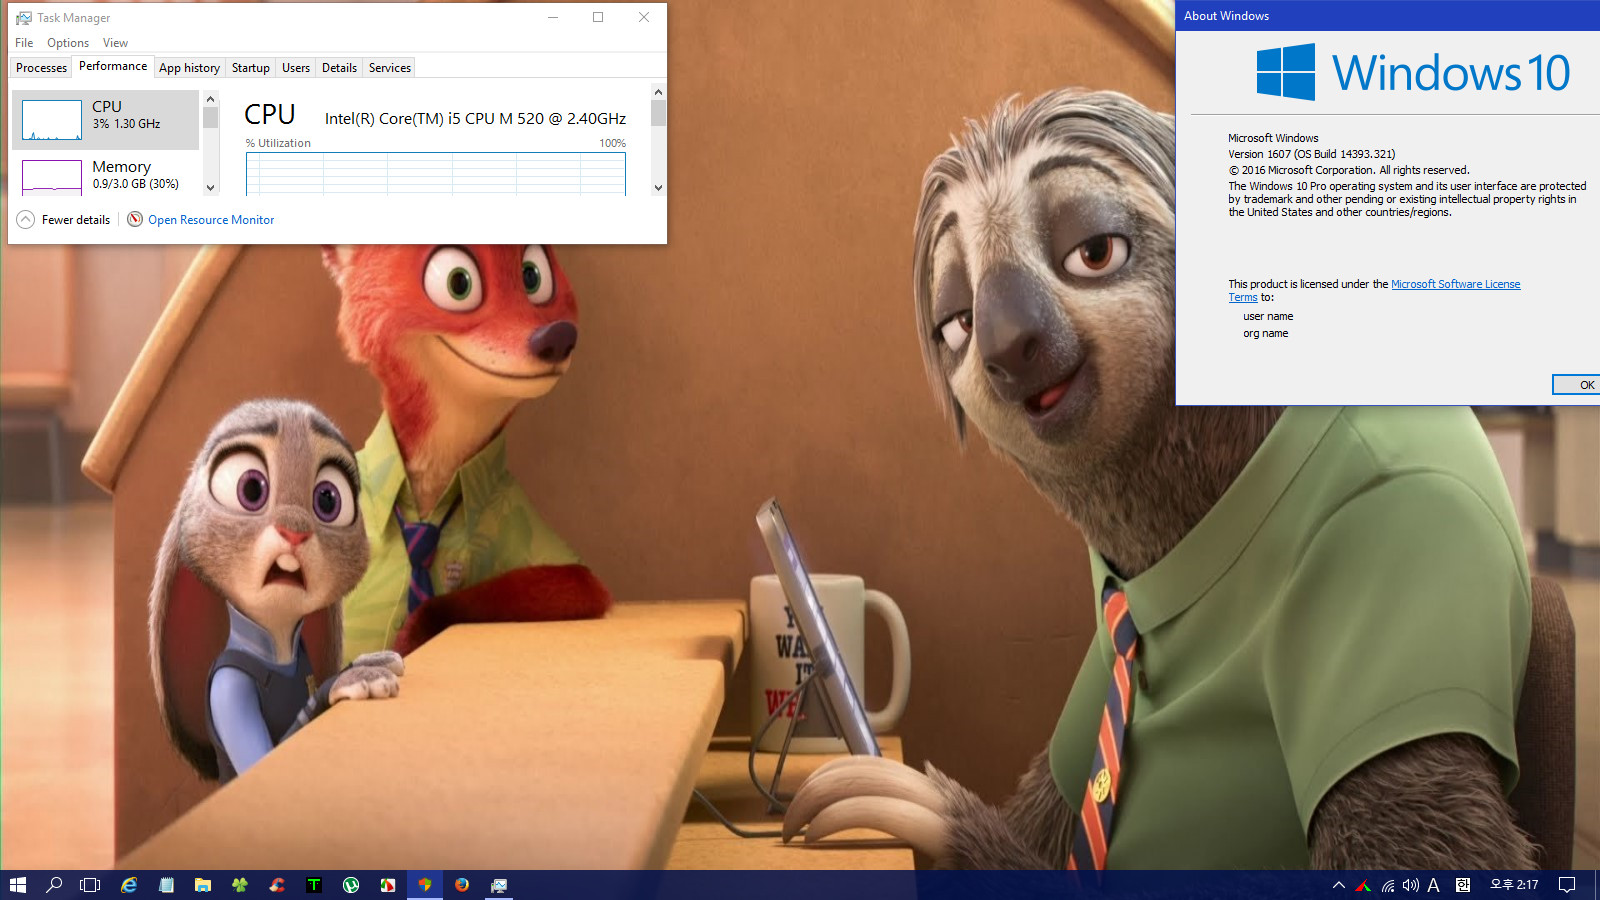The height and width of the screenshot is (900, 1600).
Task: Toggle the Korean 한 input language icon
Action: (1463, 885)
